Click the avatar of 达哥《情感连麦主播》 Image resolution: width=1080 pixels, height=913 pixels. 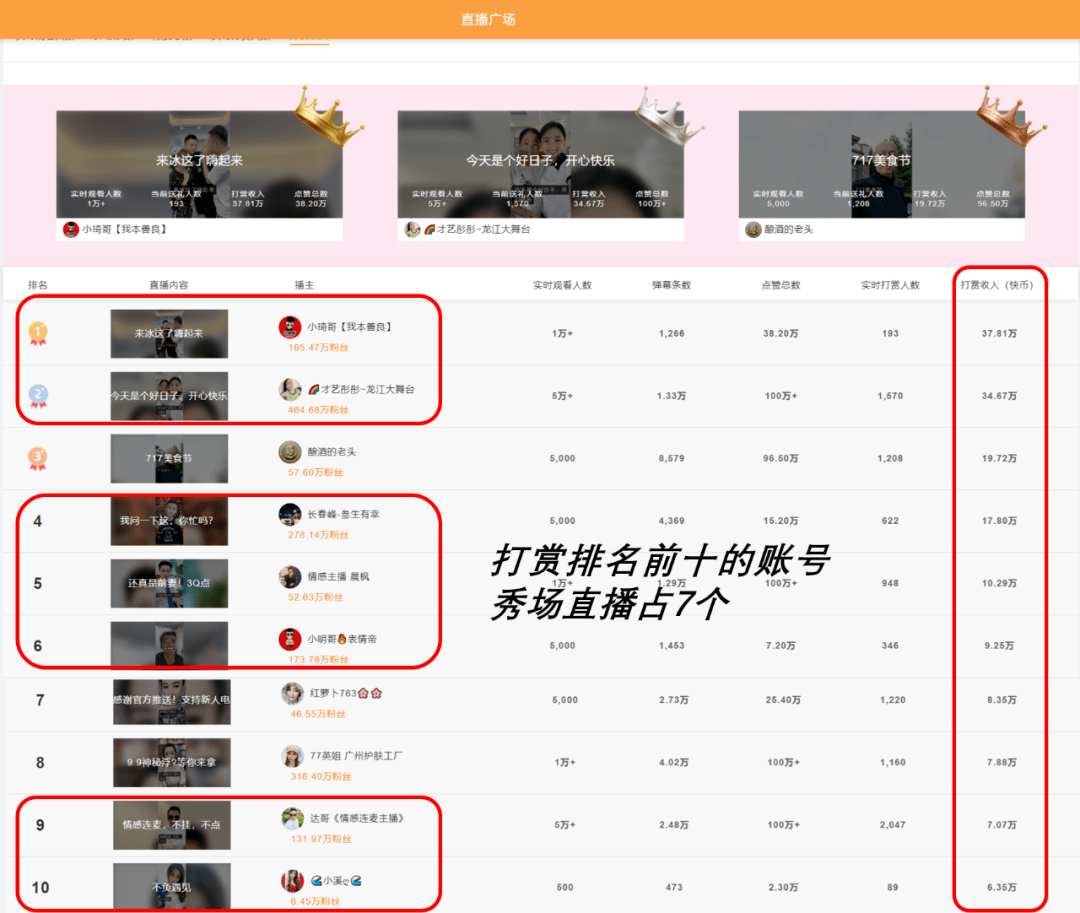pos(293,818)
